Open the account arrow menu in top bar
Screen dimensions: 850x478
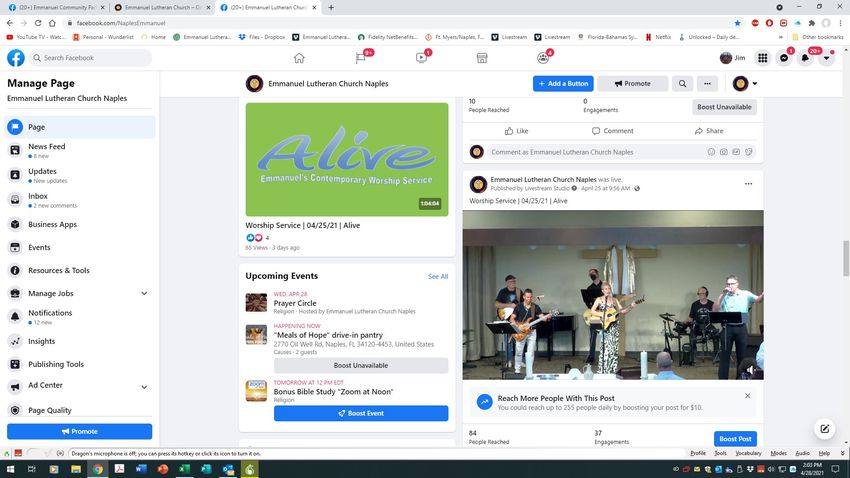(826, 58)
